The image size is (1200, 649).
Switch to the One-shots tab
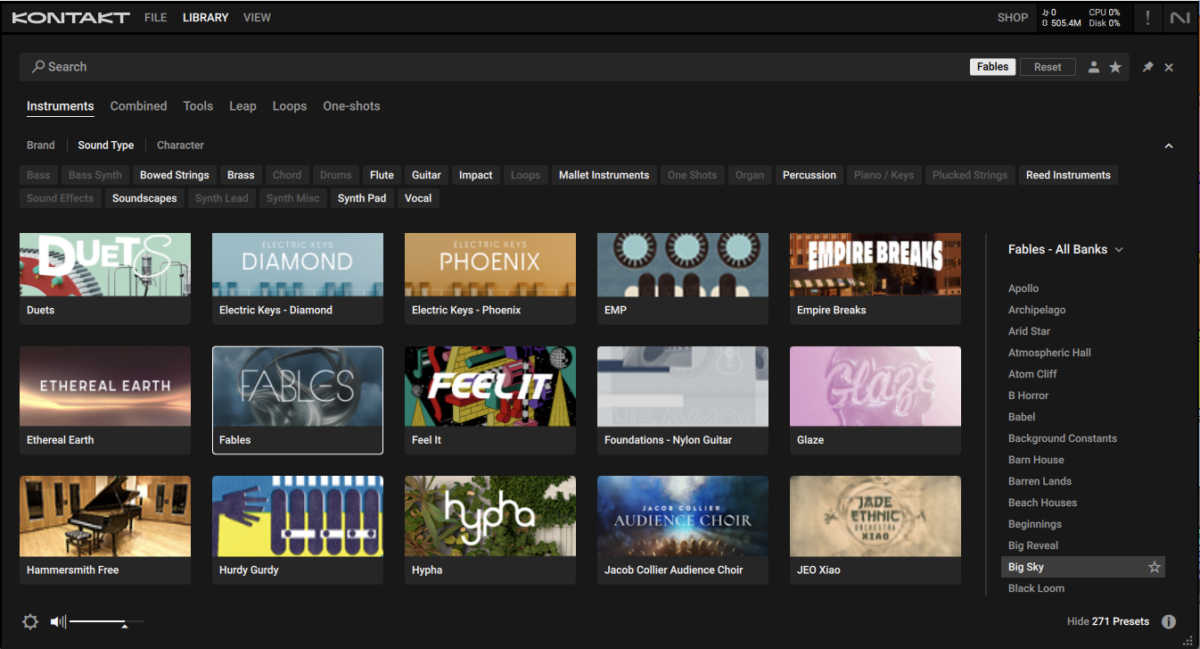point(351,106)
